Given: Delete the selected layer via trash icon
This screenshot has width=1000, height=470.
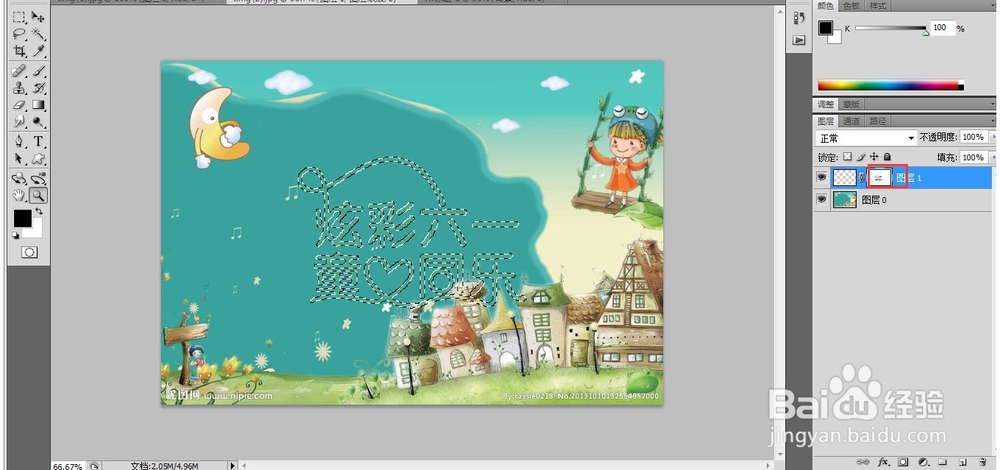Looking at the screenshot, I should [983, 461].
